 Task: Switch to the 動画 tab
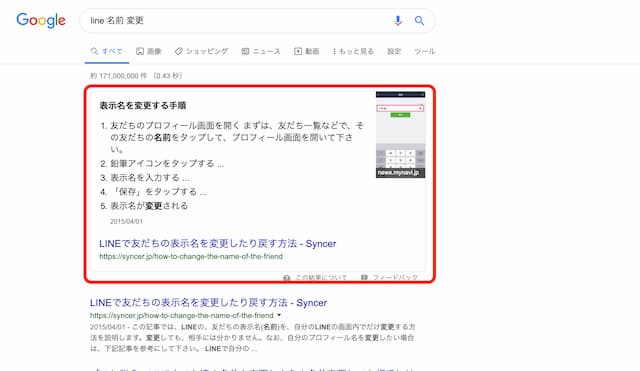(307, 51)
